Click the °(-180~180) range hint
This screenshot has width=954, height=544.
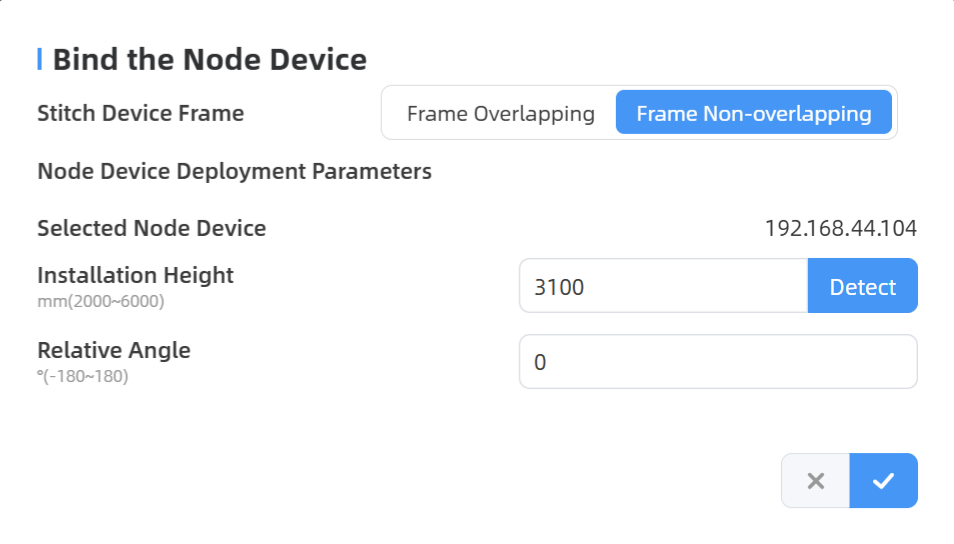[83, 376]
